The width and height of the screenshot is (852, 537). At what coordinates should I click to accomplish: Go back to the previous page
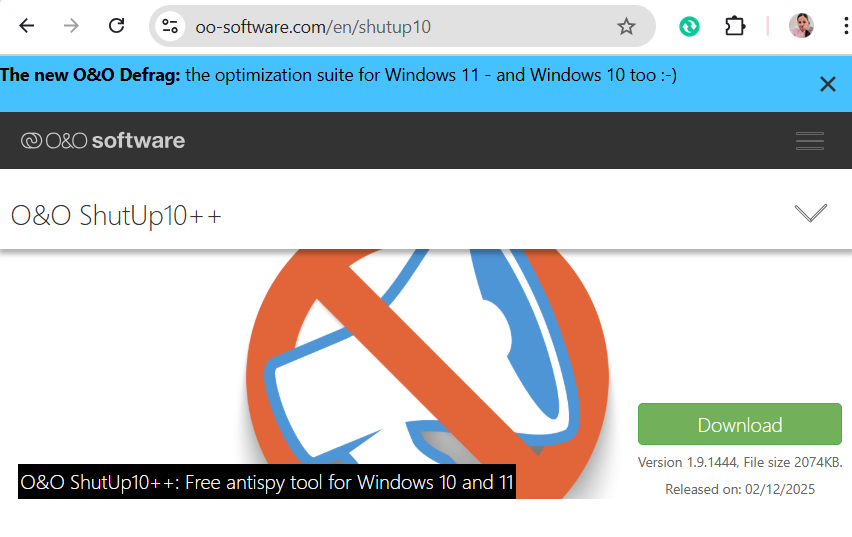[x=26, y=26]
